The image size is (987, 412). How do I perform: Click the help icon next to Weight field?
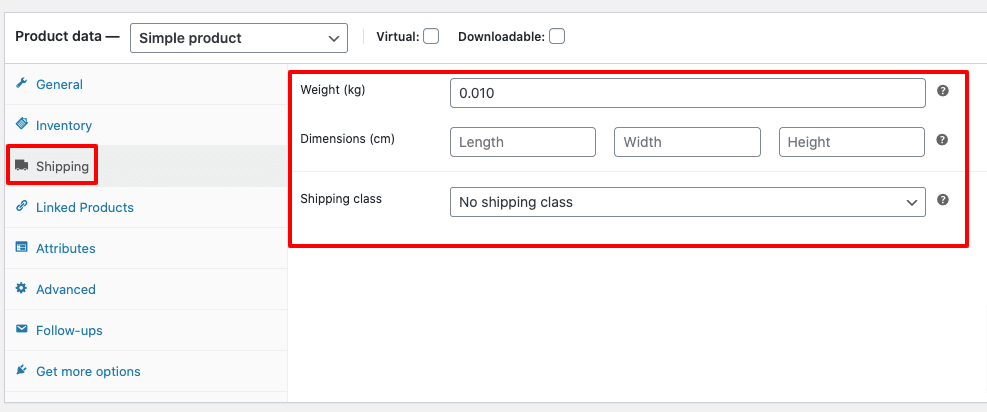tap(942, 91)
